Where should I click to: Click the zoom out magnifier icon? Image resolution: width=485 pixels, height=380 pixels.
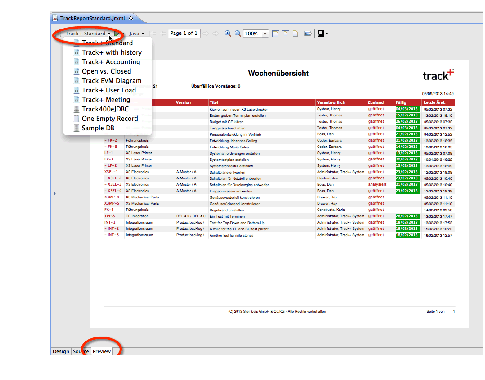point(238,33)
